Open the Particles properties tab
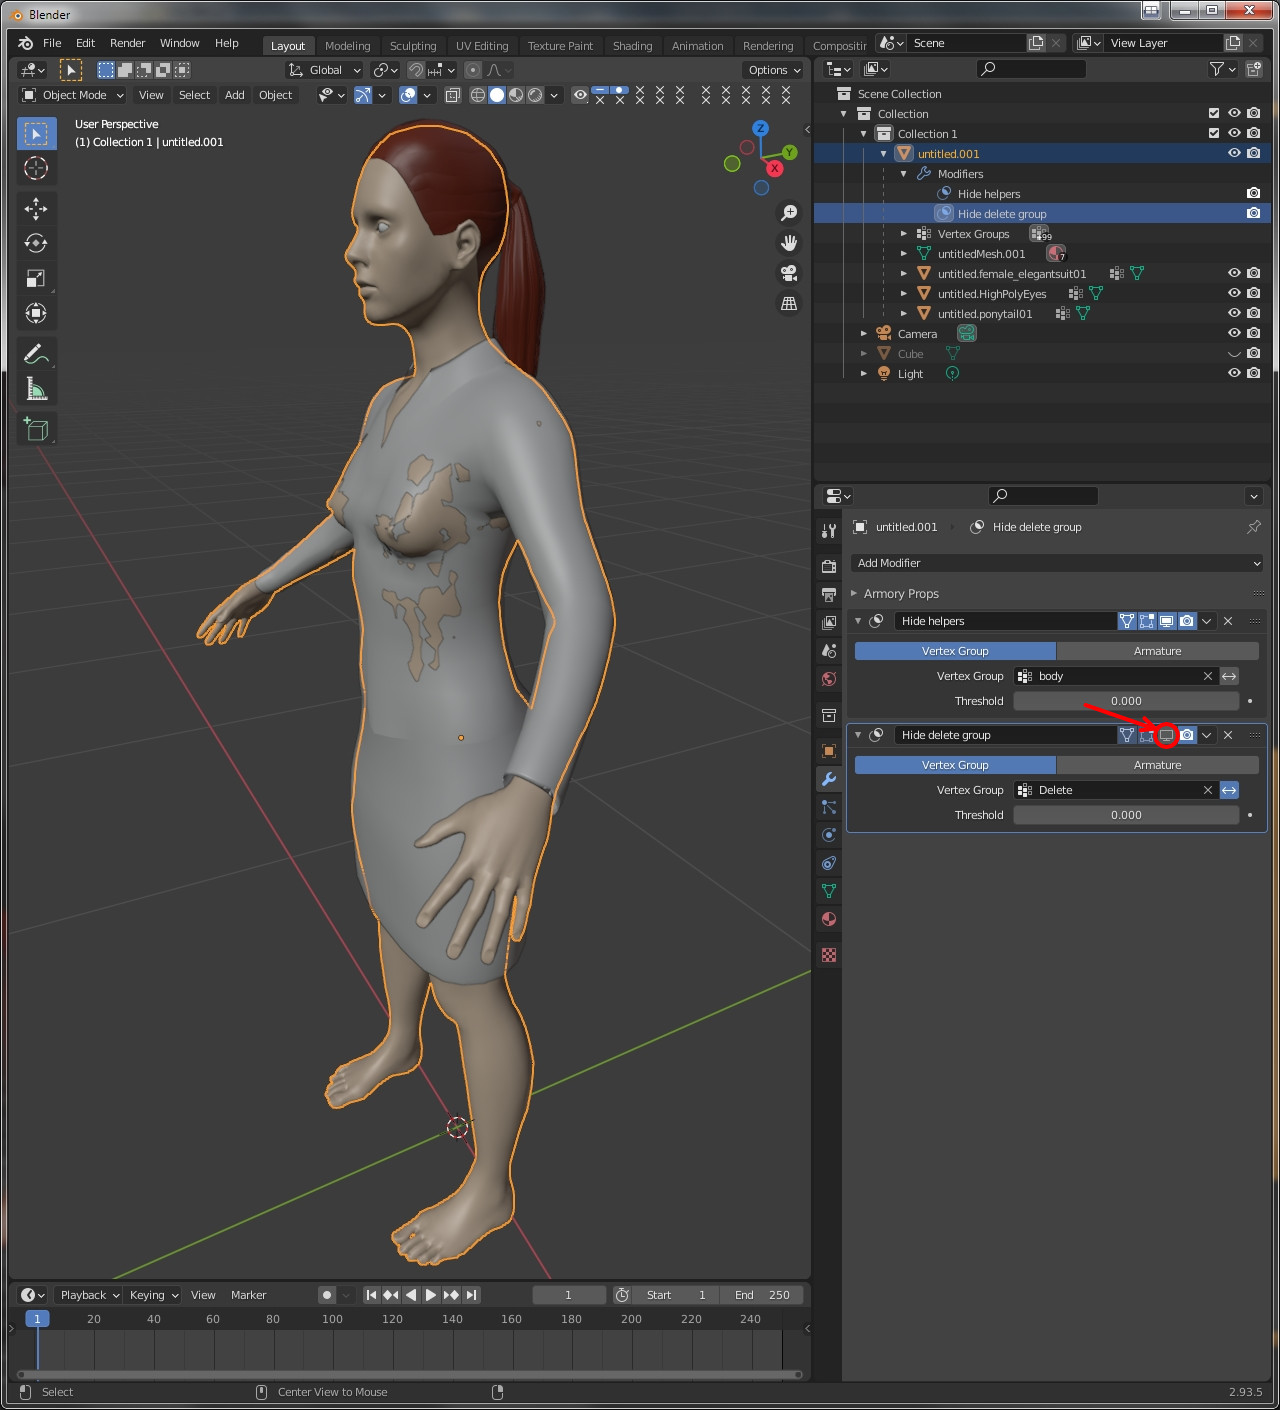Viewport: 1280px width, 1410px height. [x=829, y=807]
